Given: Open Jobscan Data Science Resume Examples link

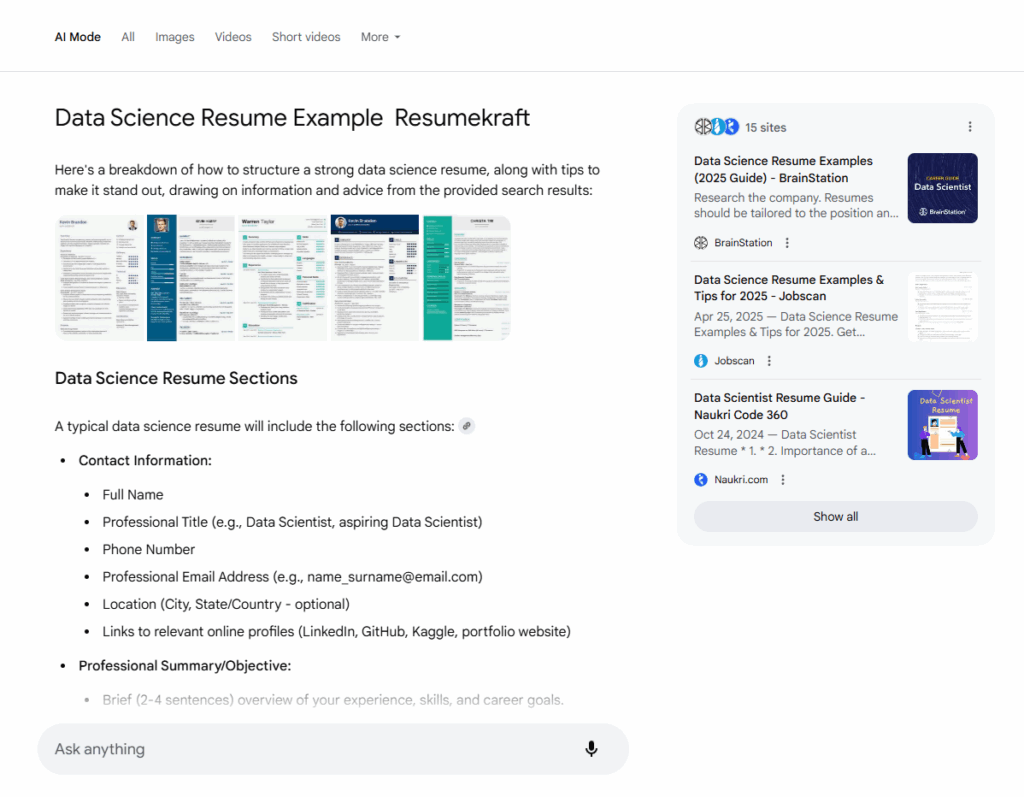Looking at the screenshot, I should click(x=789, y=288).
